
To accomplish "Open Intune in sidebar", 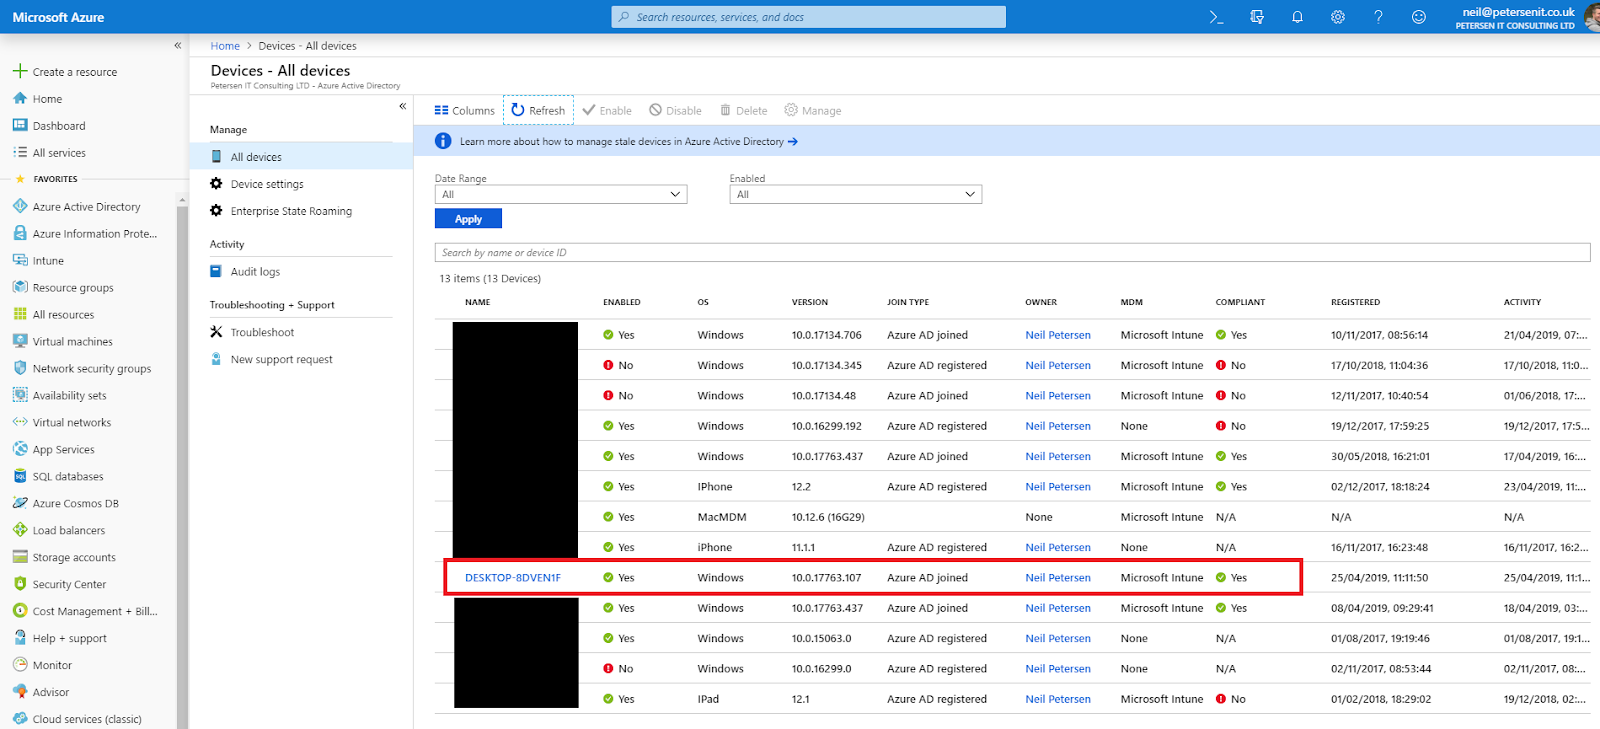I will (38, 261).
